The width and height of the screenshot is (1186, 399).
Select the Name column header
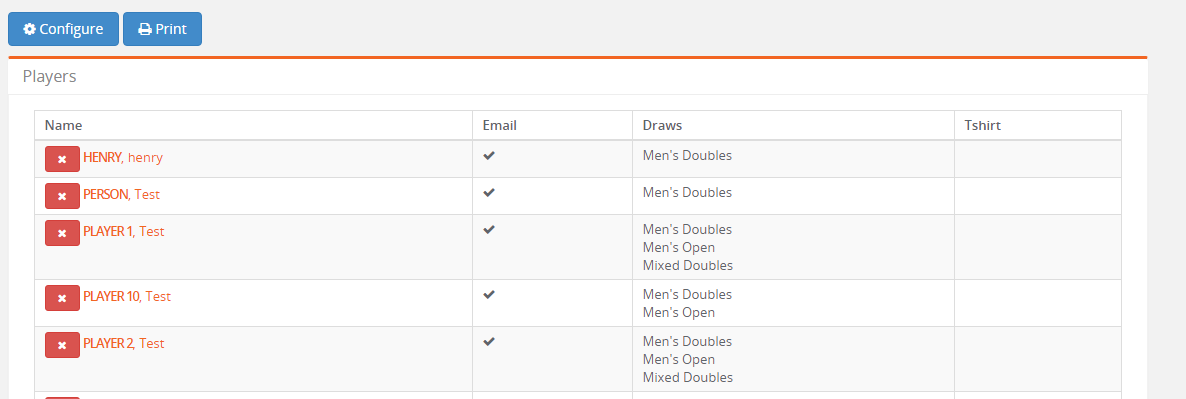[x=64, y=125]
